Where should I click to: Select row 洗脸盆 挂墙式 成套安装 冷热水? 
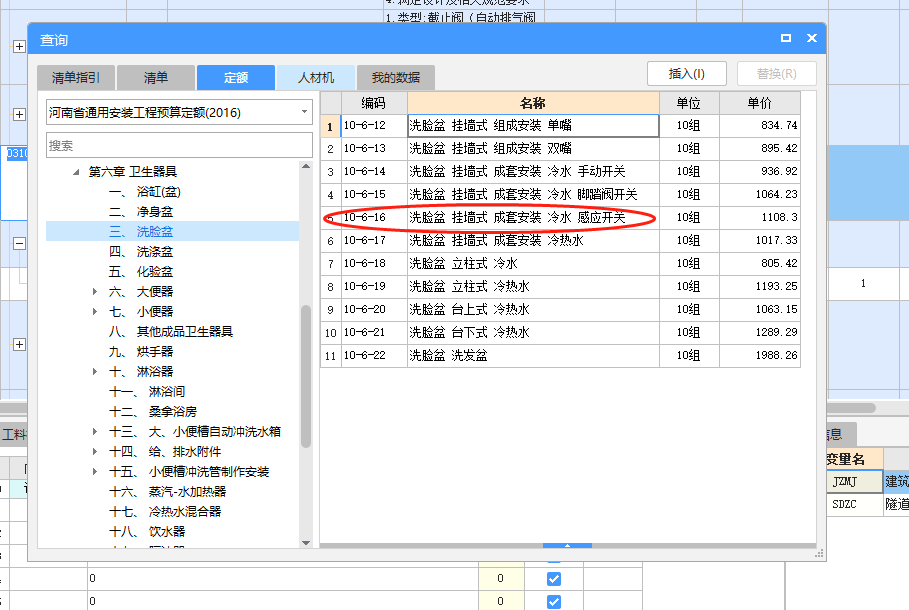pyautogui.click(x=560, y=241)
